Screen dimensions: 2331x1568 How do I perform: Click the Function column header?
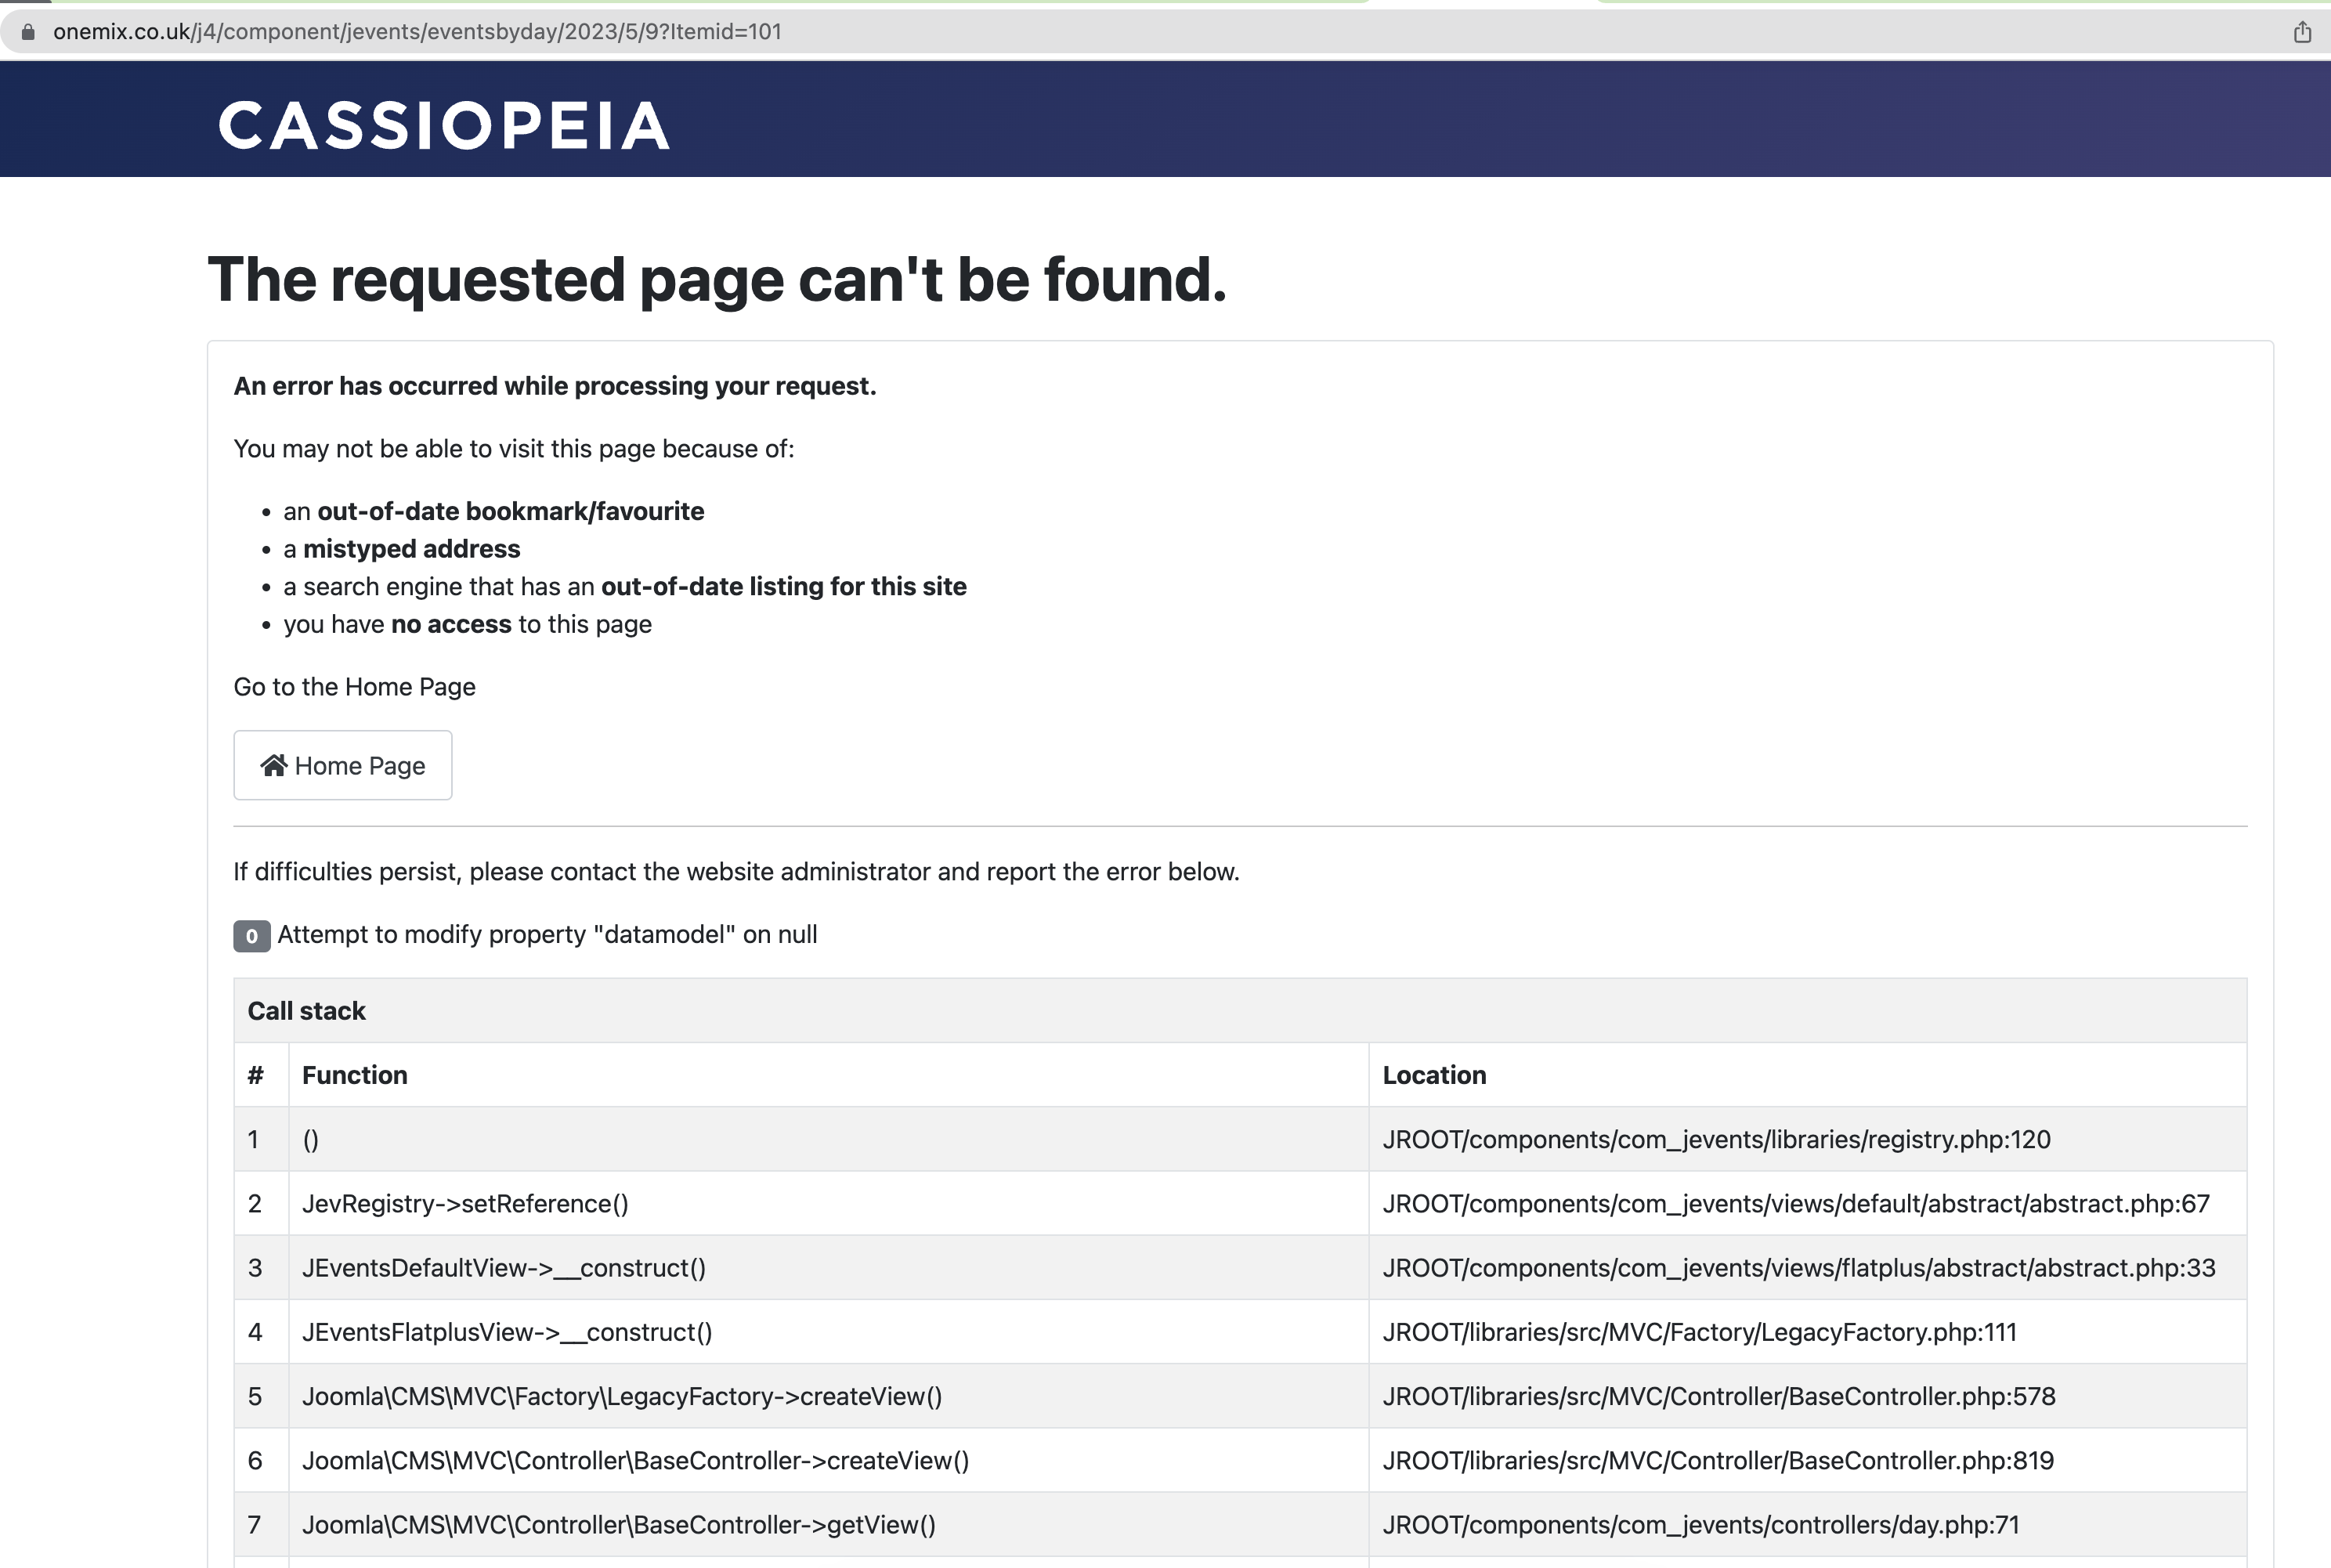[x=355, y=1075]
